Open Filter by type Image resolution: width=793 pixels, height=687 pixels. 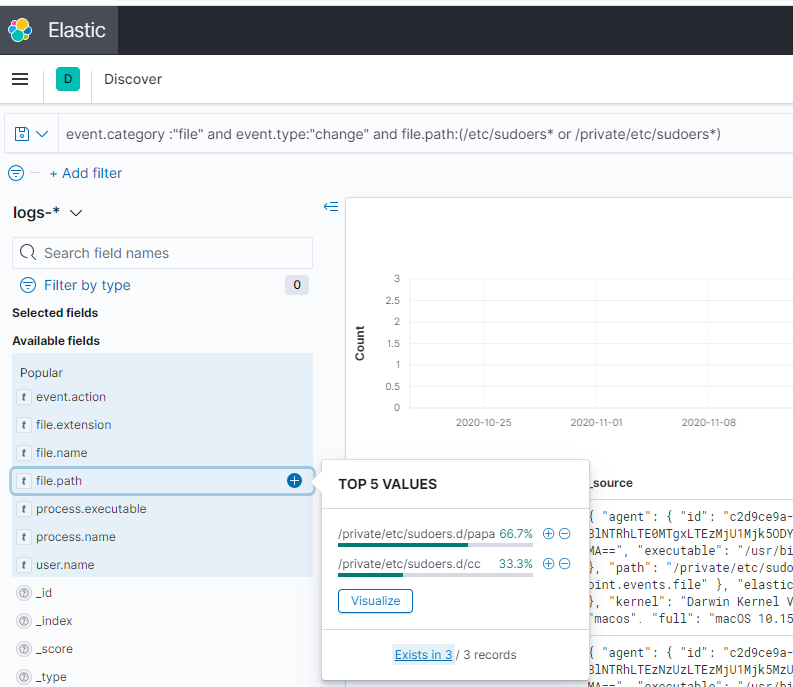tap(87, 285)
